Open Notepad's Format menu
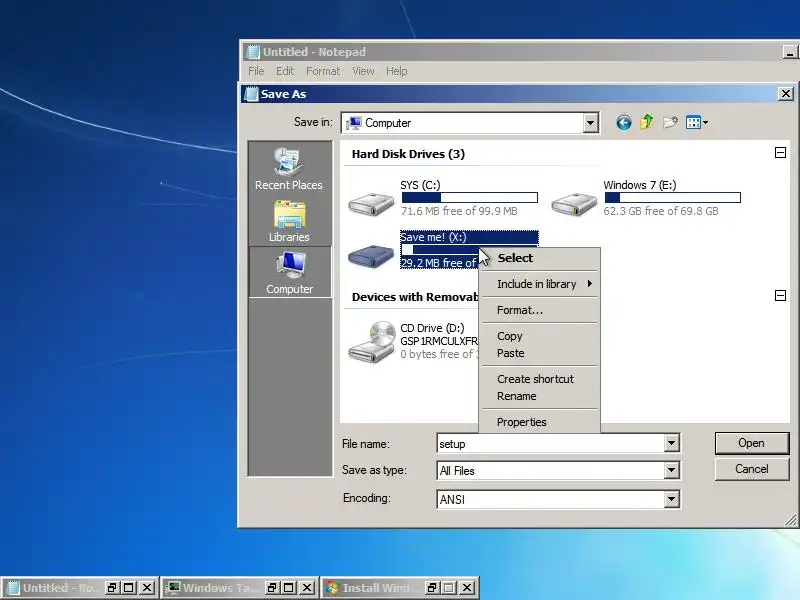800x600 pixels. [x=323, y=71]
